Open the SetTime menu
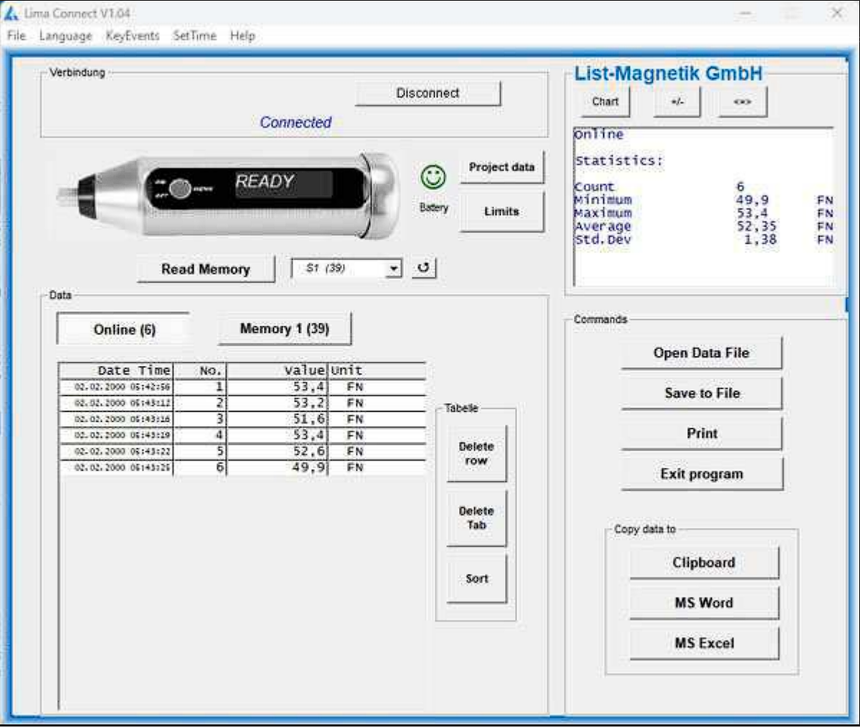Screen dimensions: 860x728 pyautogui.click(x=194, y=36)
